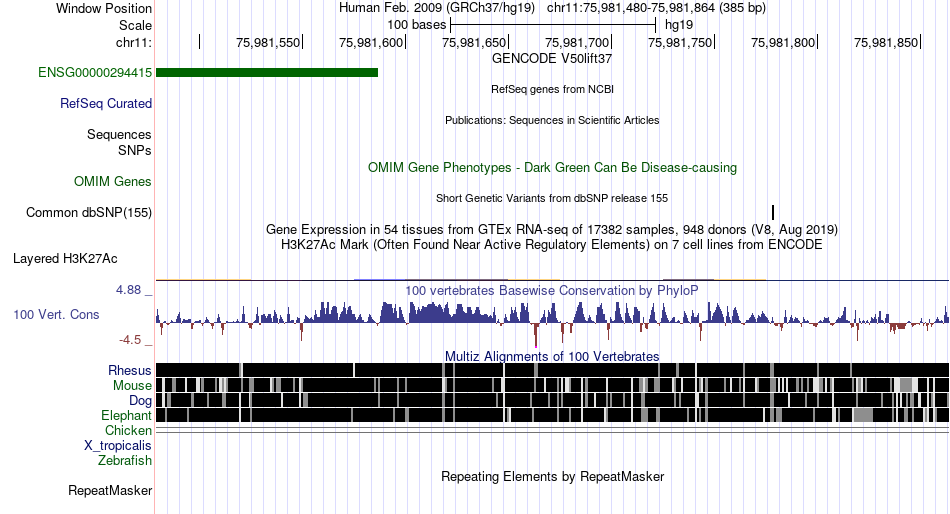Click the SNPs label in Publications track
Screen dimensions: 950x514
pyautogui.click(x=135, y=150)
